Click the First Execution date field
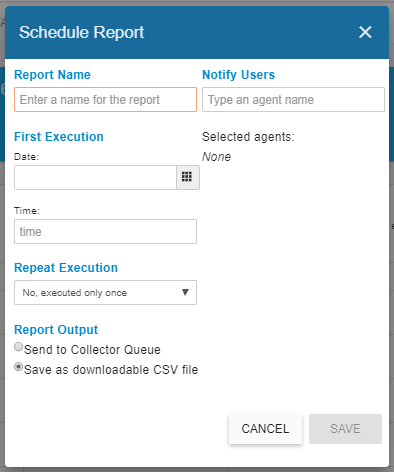Viewport: 394px width, 472px height. (x=95, y=177)
